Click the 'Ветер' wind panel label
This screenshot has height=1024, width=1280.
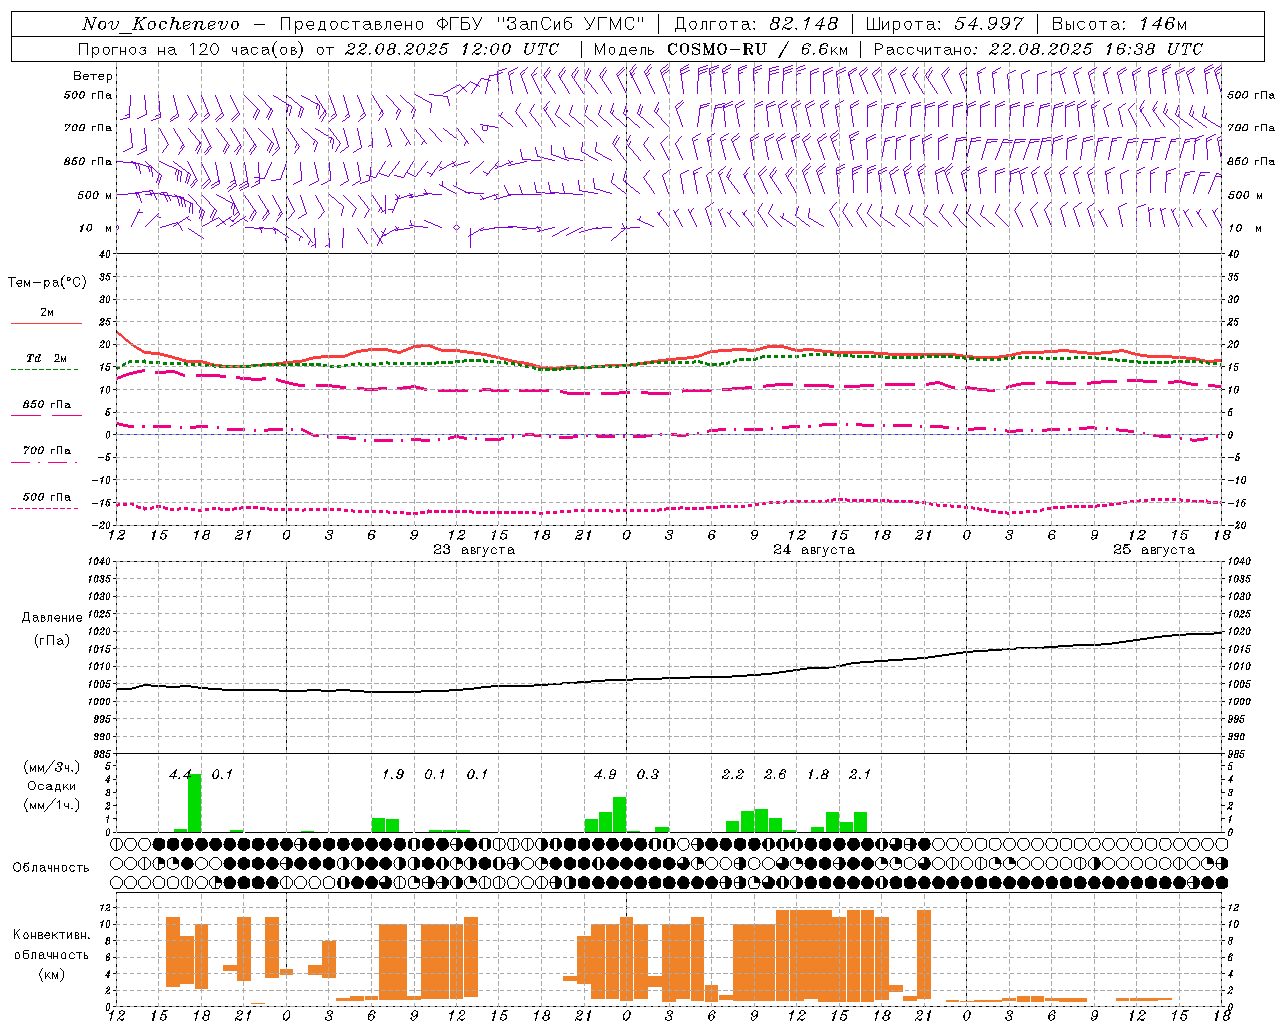[x=93, y=76]
